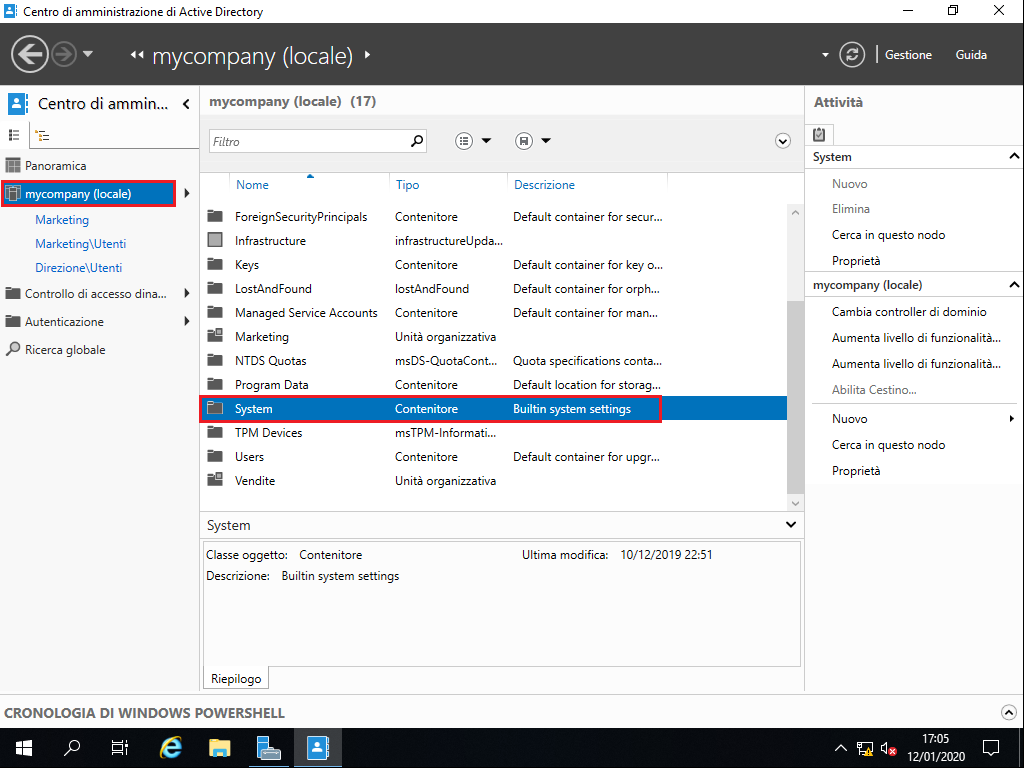Click inside the Filtro search box
1024x768 pixels.
pyautogui.click(x=310, y=141)
